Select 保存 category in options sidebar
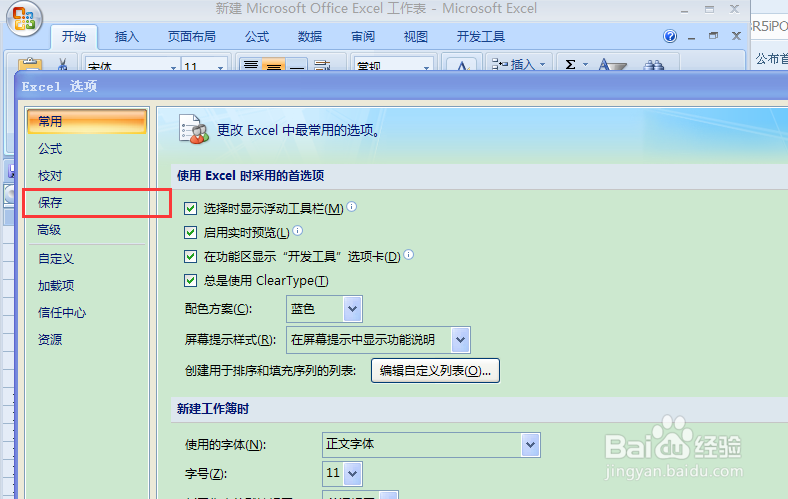 point(87,203)
